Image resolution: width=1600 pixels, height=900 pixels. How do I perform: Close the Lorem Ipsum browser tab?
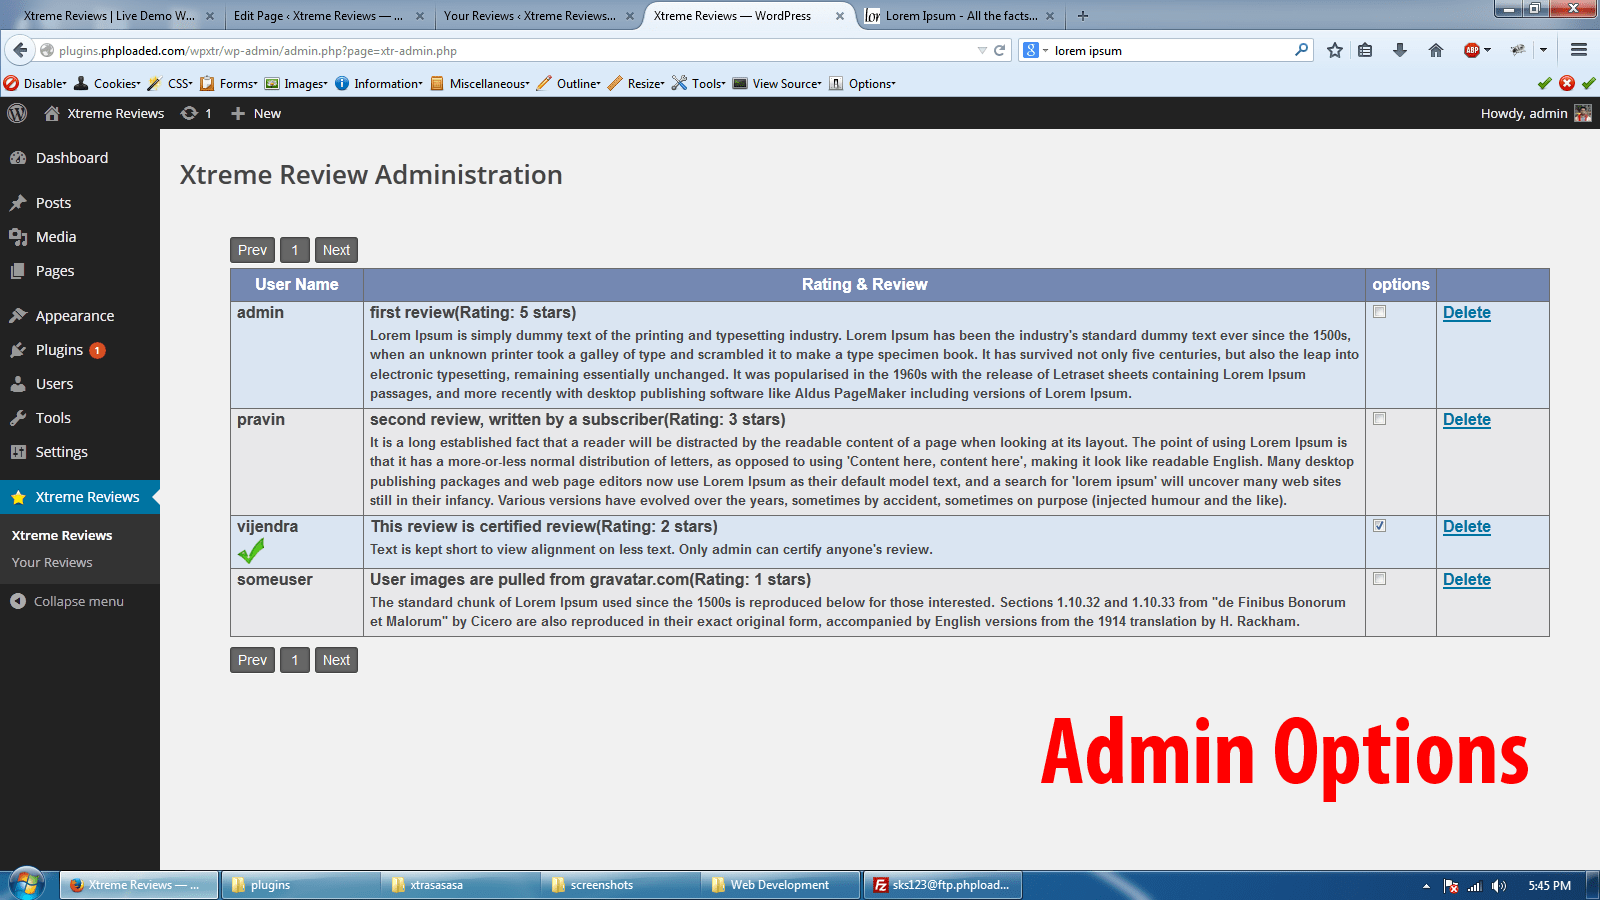(x=1049, y=16)
